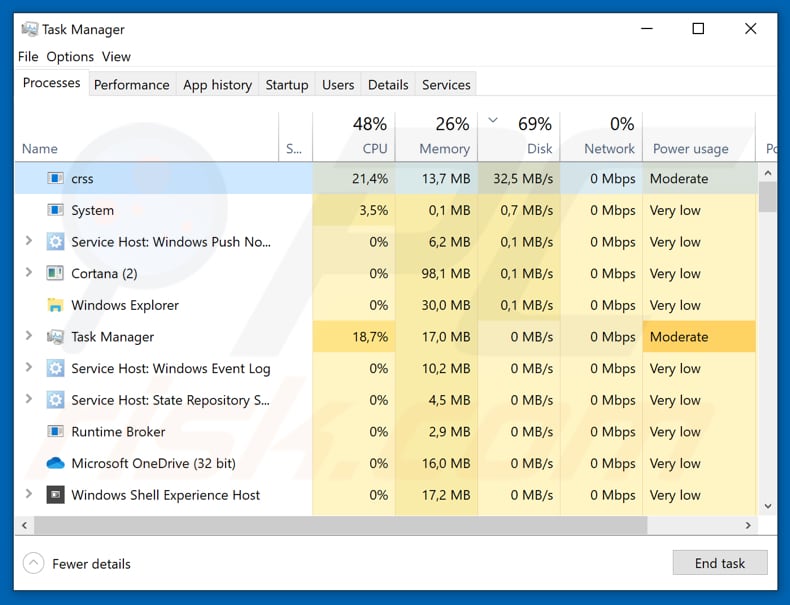The image size is (790, 605).
Task: Click the Task Manager title bar icon
Action: (x=29, y=29)
